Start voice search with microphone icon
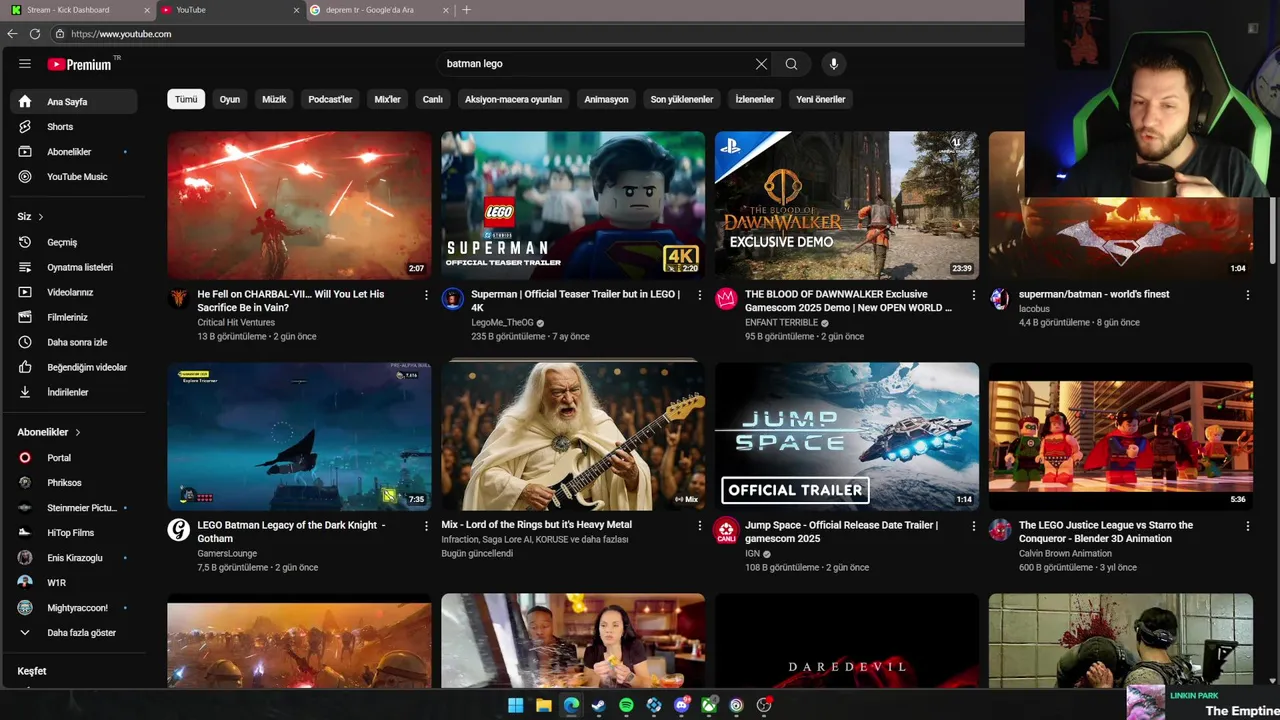Viewport: 1280px width, 720px height. click(834, 64)
